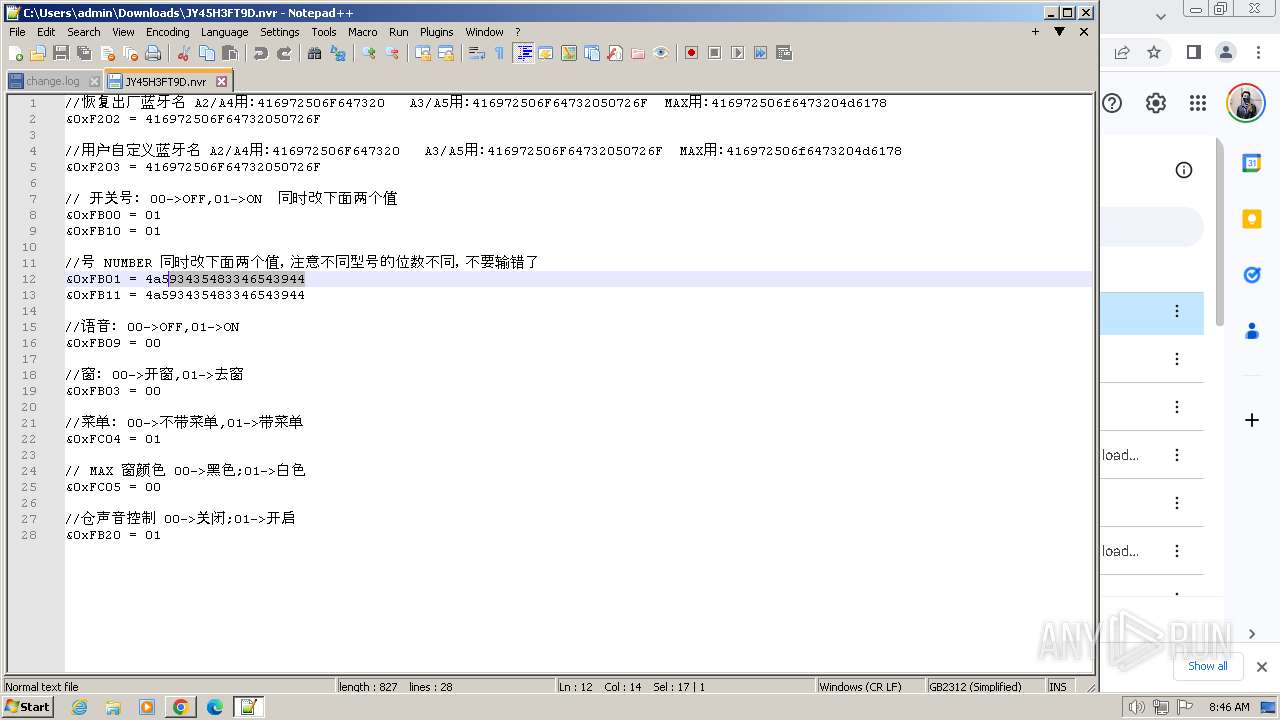Click the Close document toolbar icon
The height and width of the screenshot is (720, 1280).
coord(107,53)
